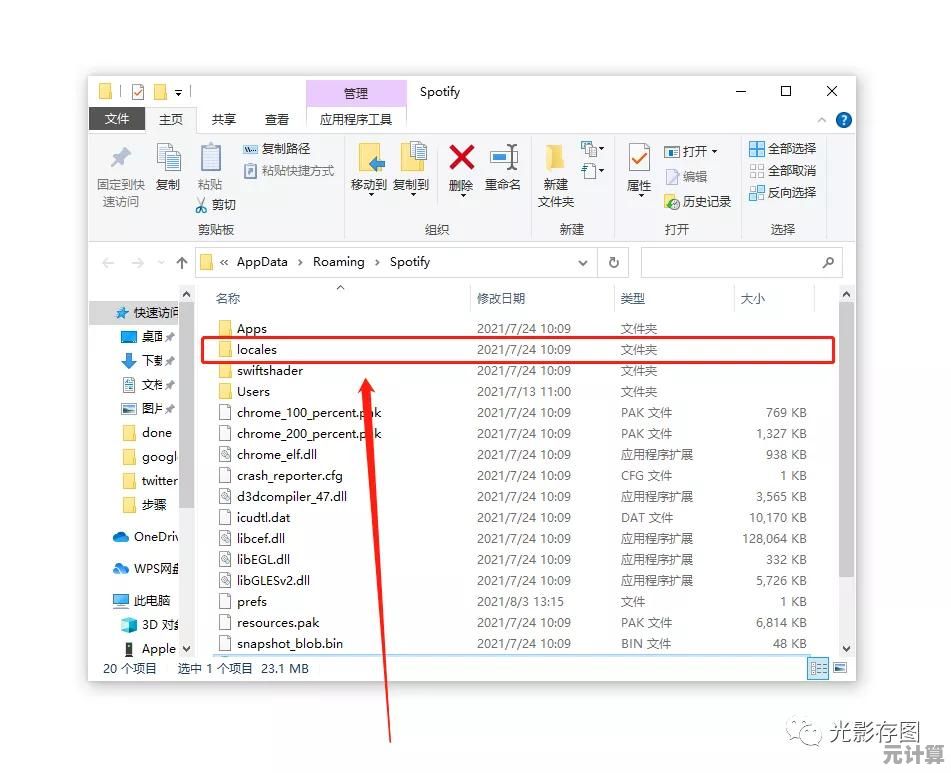The width and height of the screenshot is (951, 773).
Task: Click the Paste clipboard icon
Action: [x=210, y=158]
